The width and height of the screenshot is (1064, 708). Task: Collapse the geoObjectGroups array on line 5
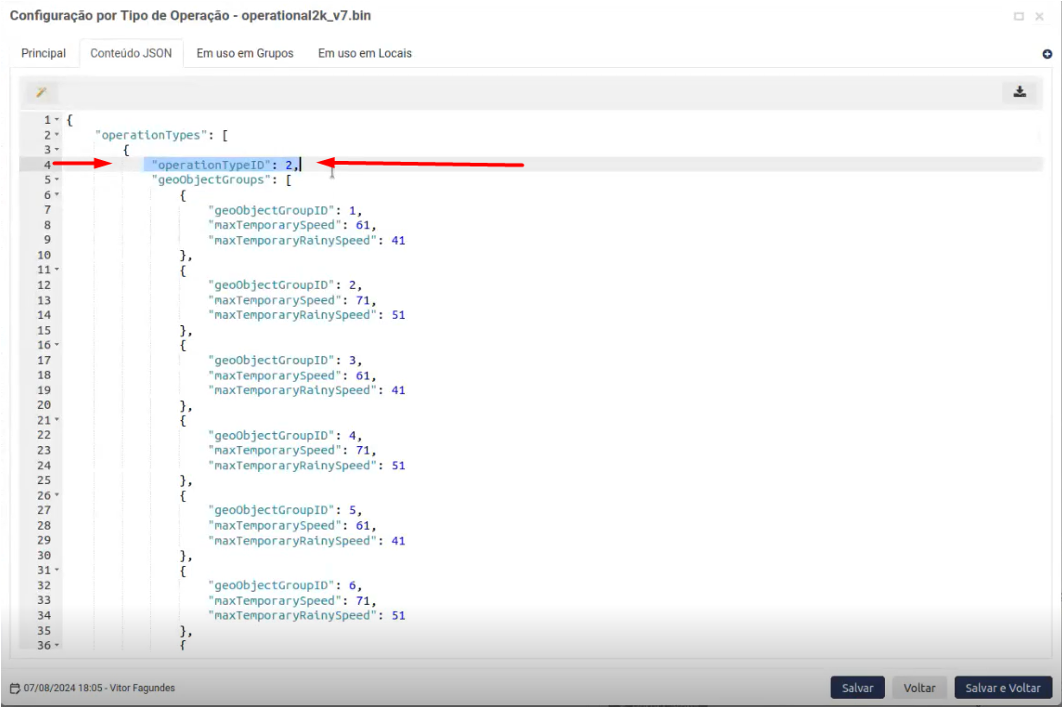57,180
